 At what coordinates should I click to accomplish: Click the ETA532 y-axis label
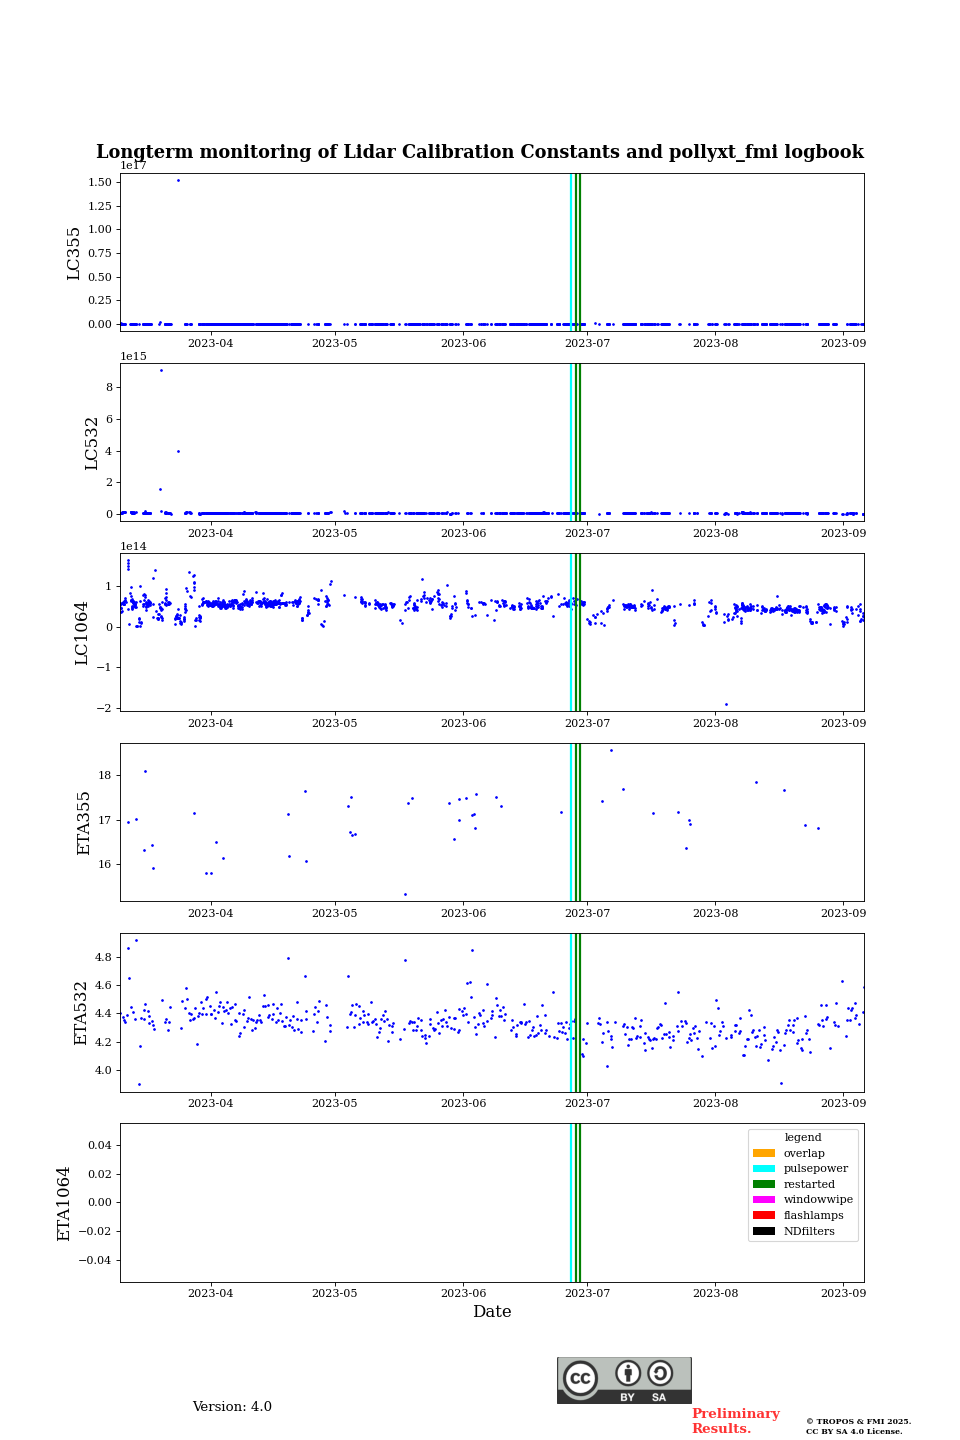[82, 1012]
